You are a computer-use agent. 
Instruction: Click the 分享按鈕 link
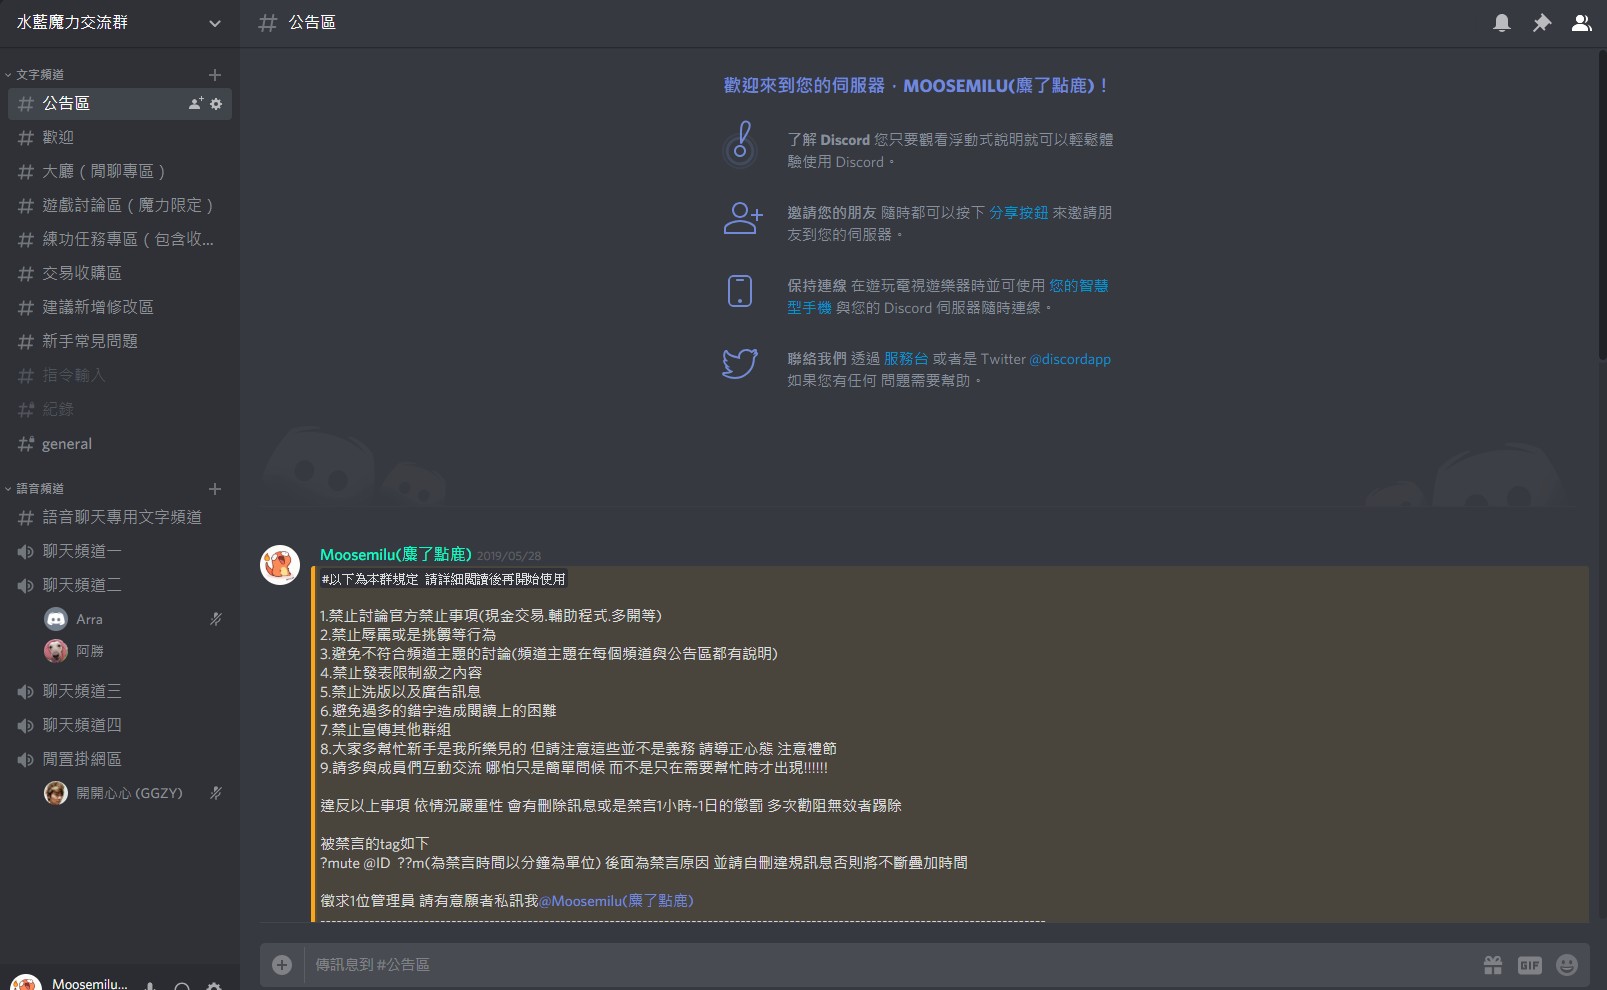[x=1019, y=213]
